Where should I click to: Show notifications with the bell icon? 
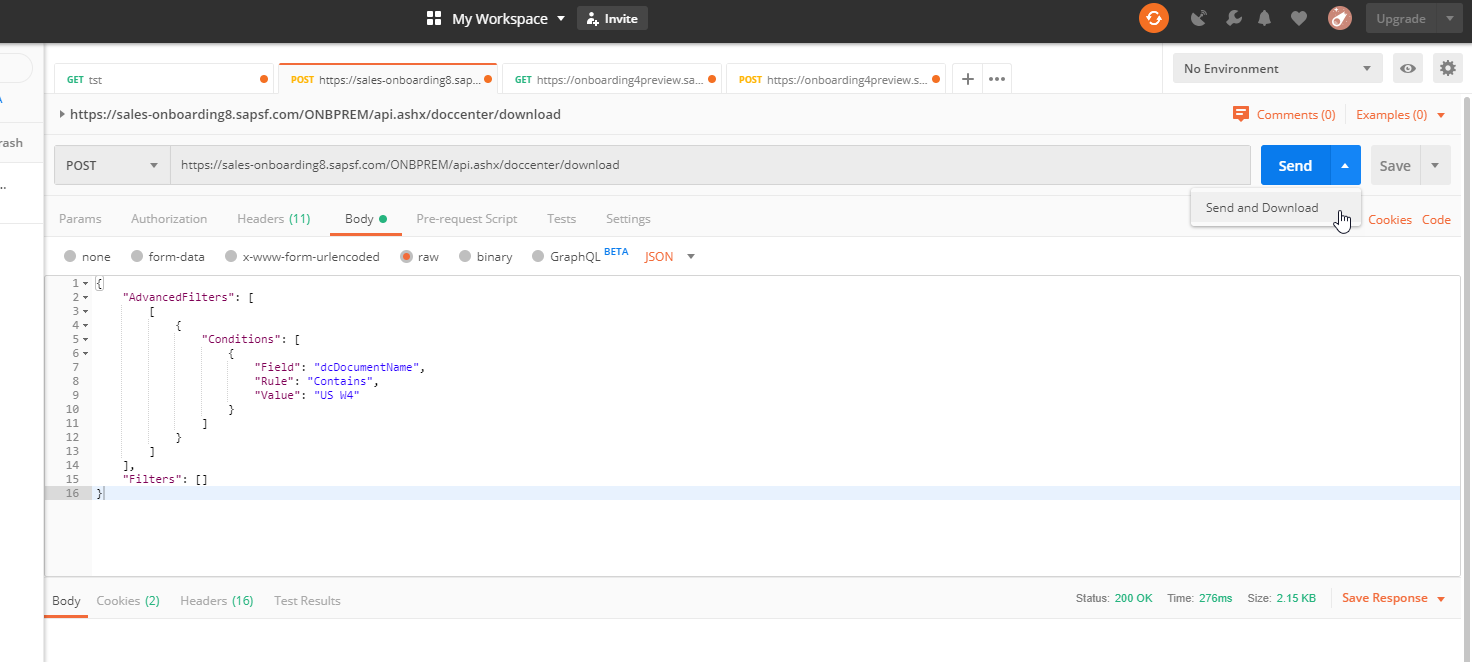1265,18
